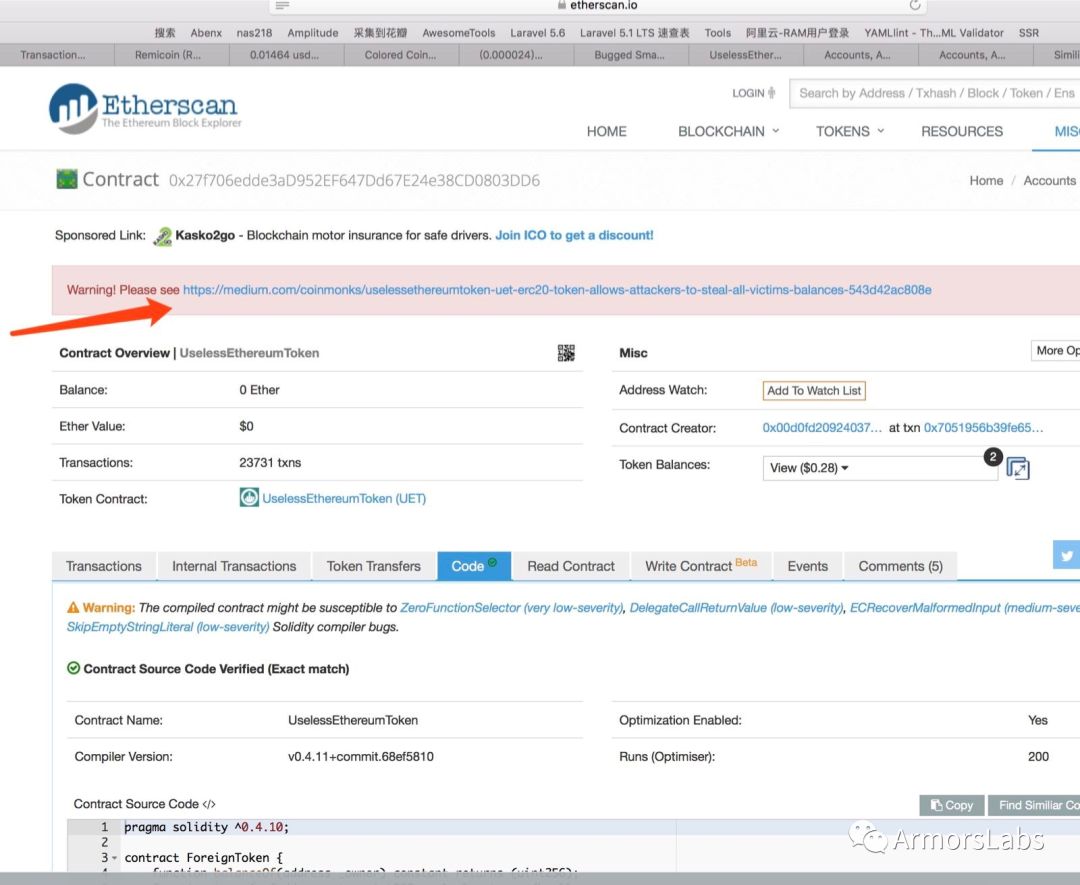The height and width of the screenshot is (885, 1080).
Task: Expand the BLOCKCHAIN navigation dropdown
Action: point(729,132)
